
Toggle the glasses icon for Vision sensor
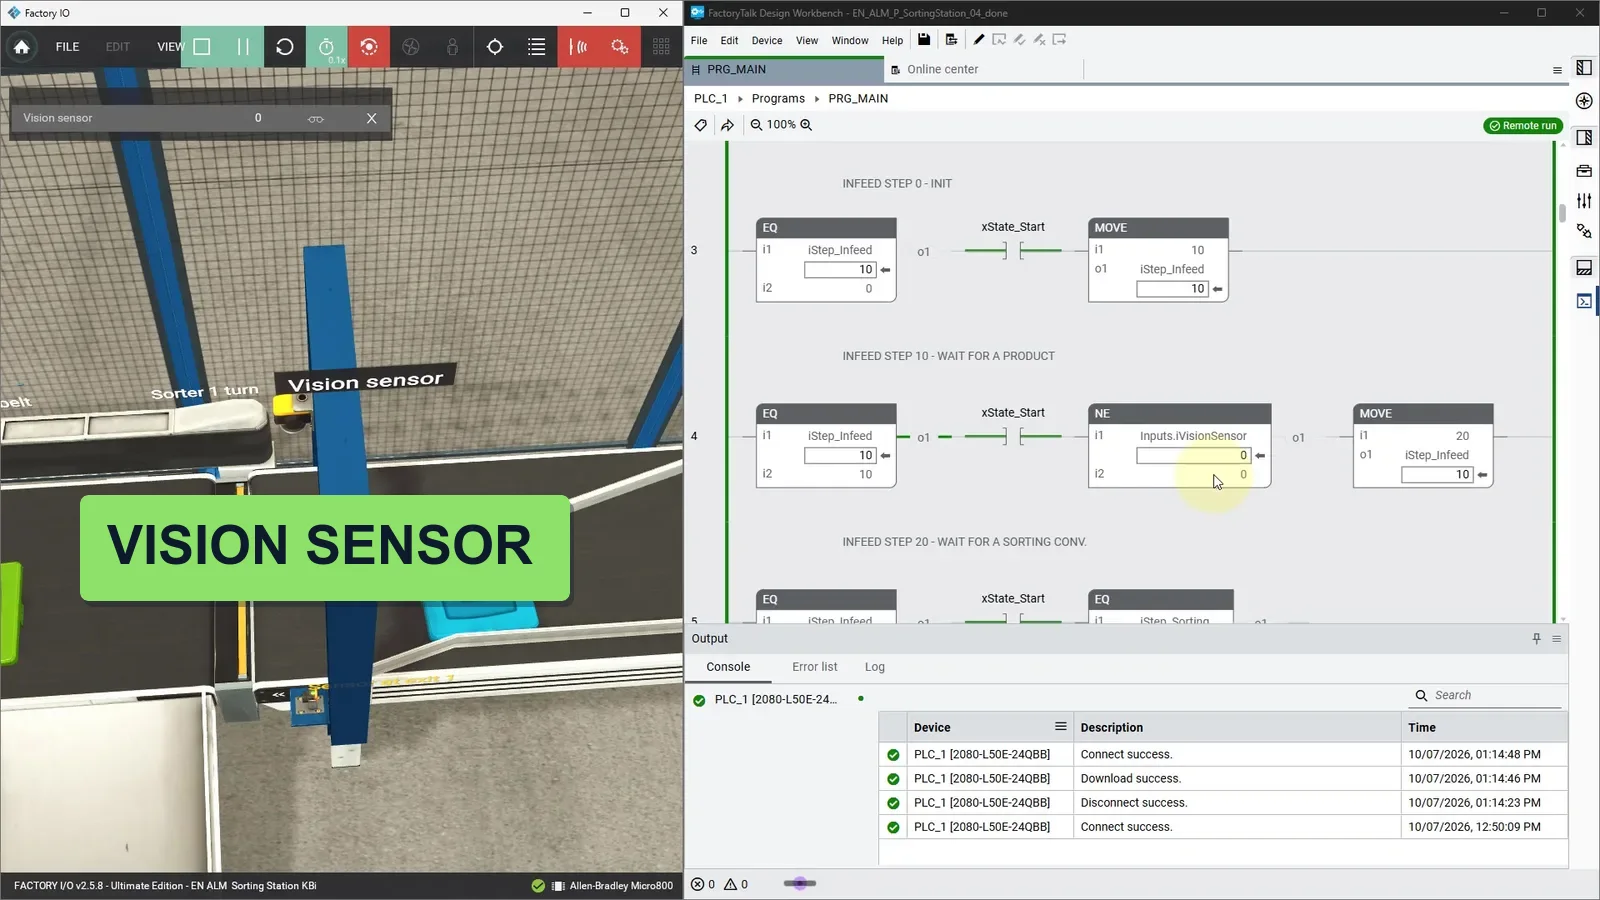coord(316,119)
